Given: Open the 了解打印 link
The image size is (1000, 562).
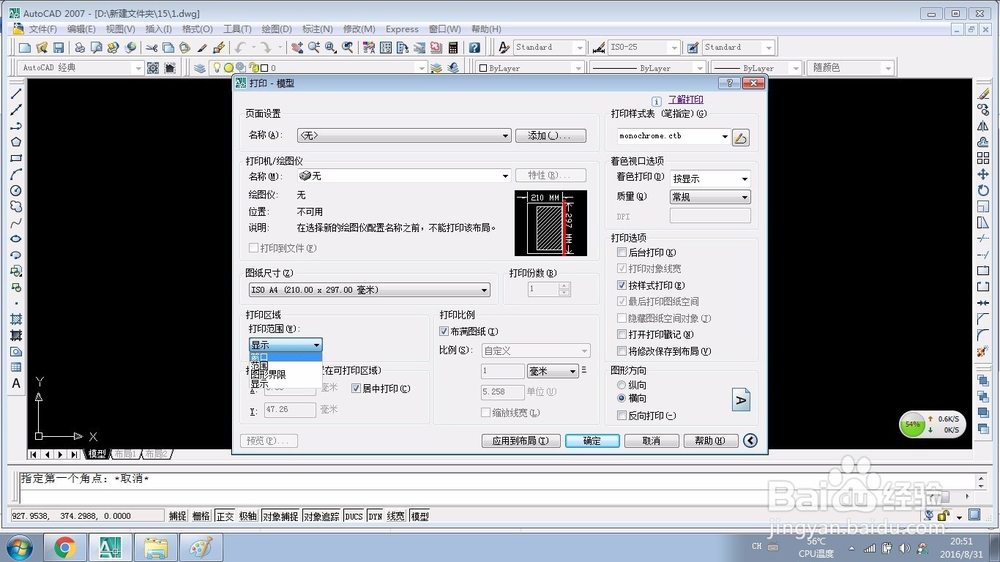Looking at the screenshot, I should pyautogui.click(x=686, y=100).
